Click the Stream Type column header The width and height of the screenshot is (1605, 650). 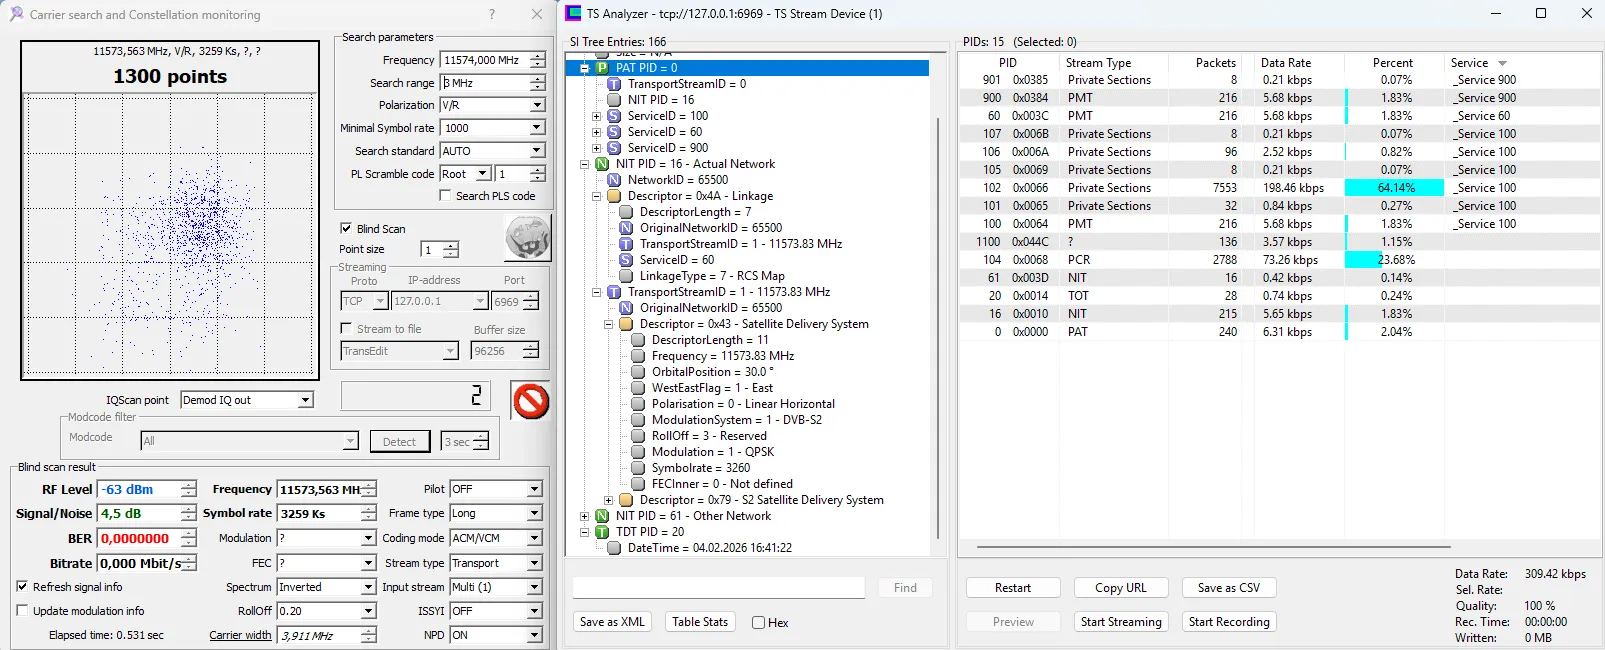pos(1098,62)
